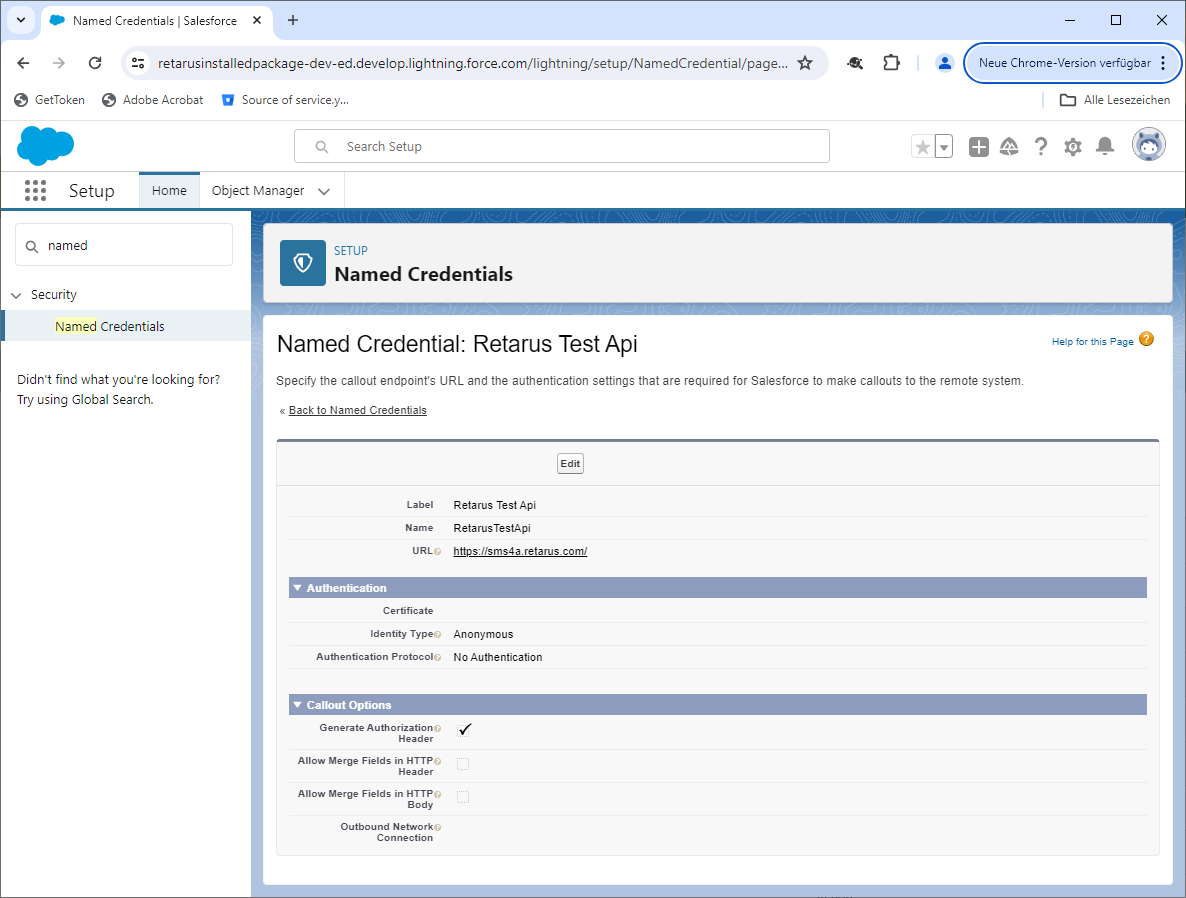This screenshot has width=1186, height=898.
Task: Open the favorites list dropdown arrow
Action: coord(944,147)
